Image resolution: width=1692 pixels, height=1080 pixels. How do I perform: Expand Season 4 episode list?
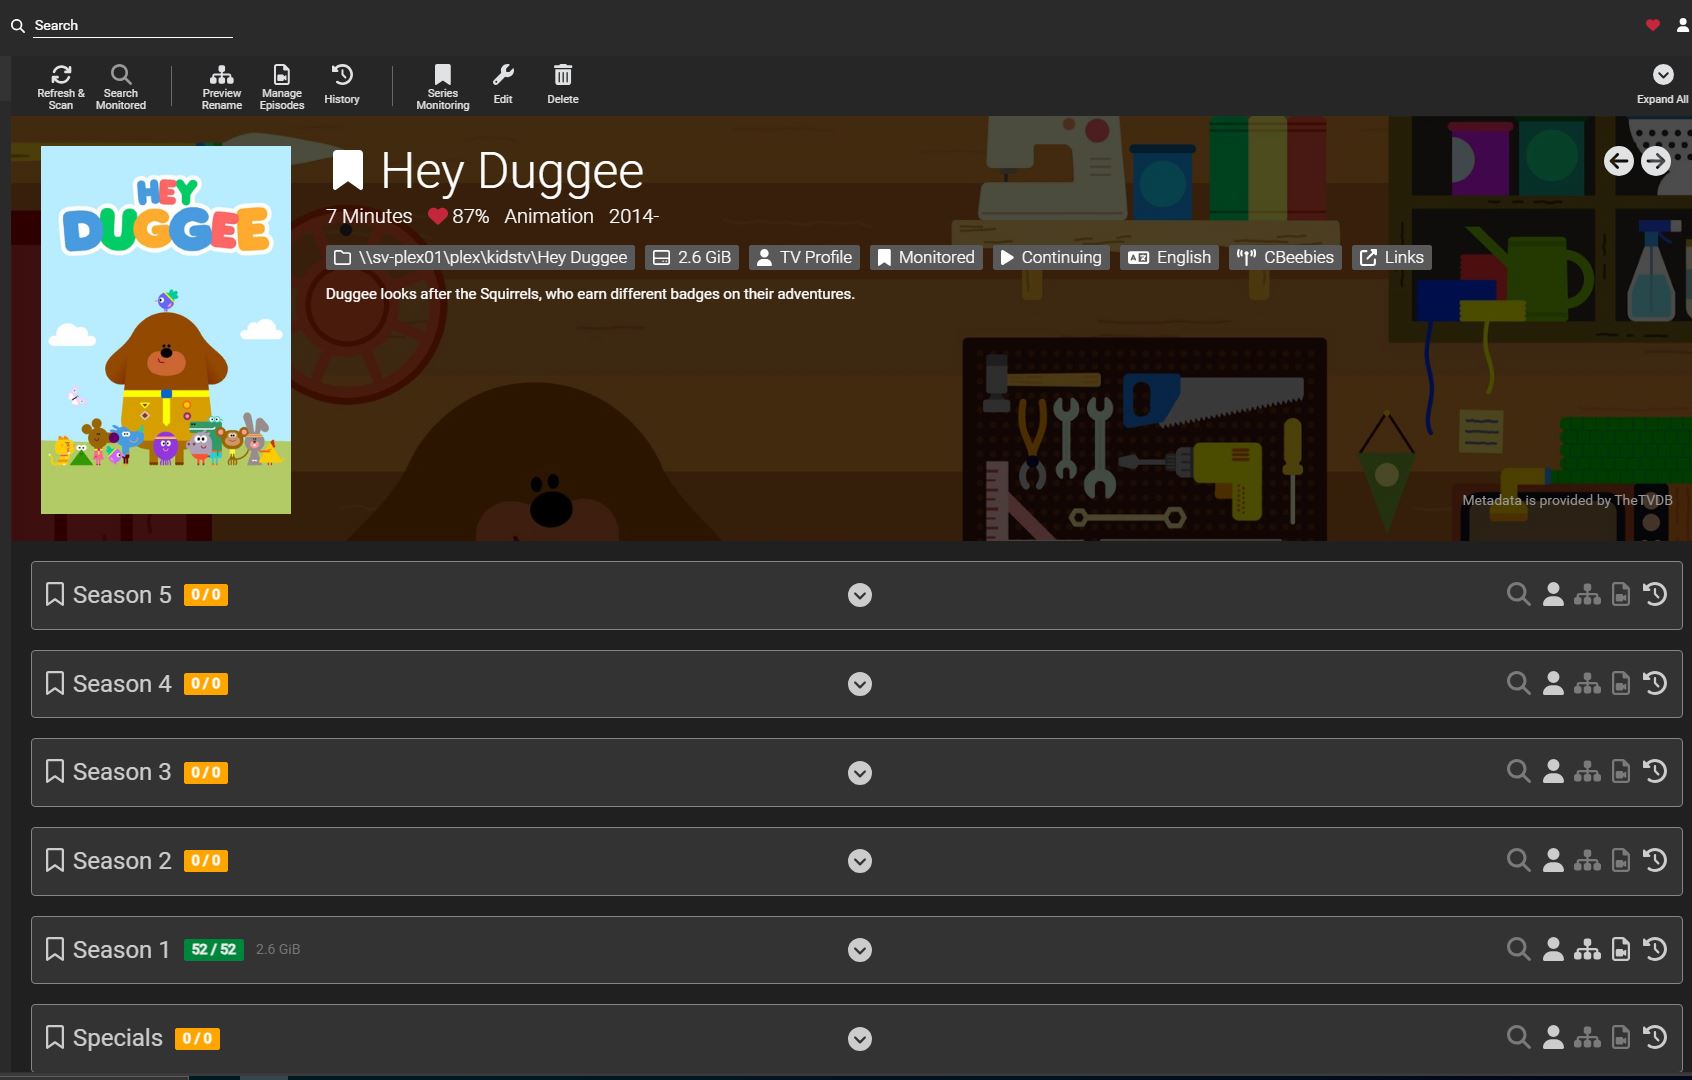(860, 684)
